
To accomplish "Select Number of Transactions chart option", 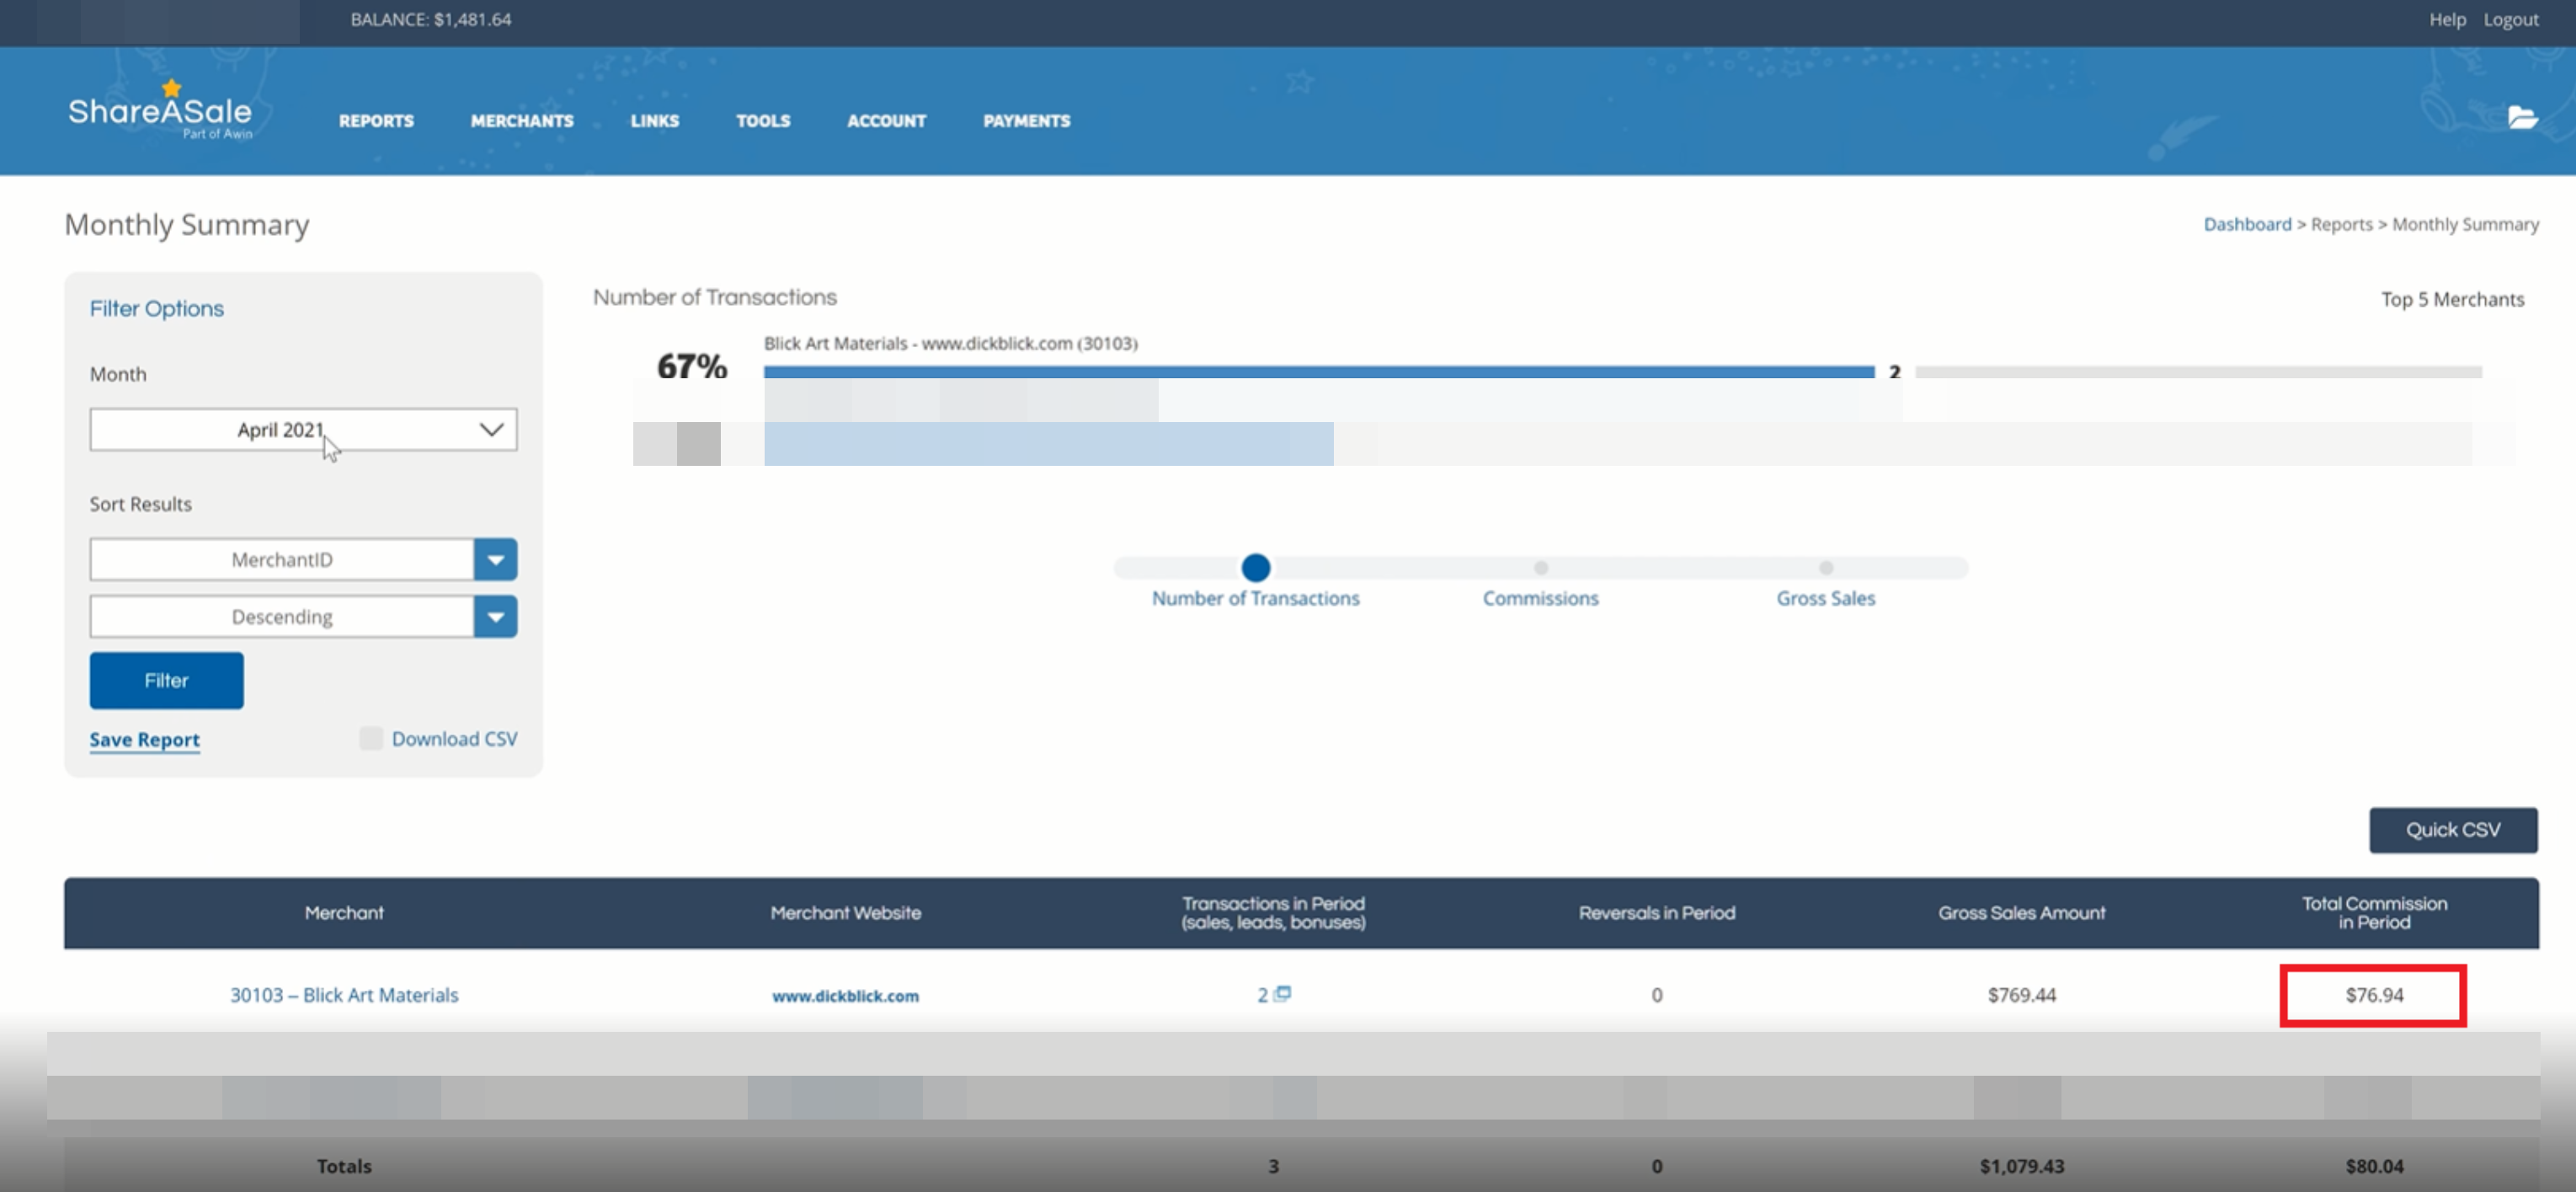I will (1255, 568).
